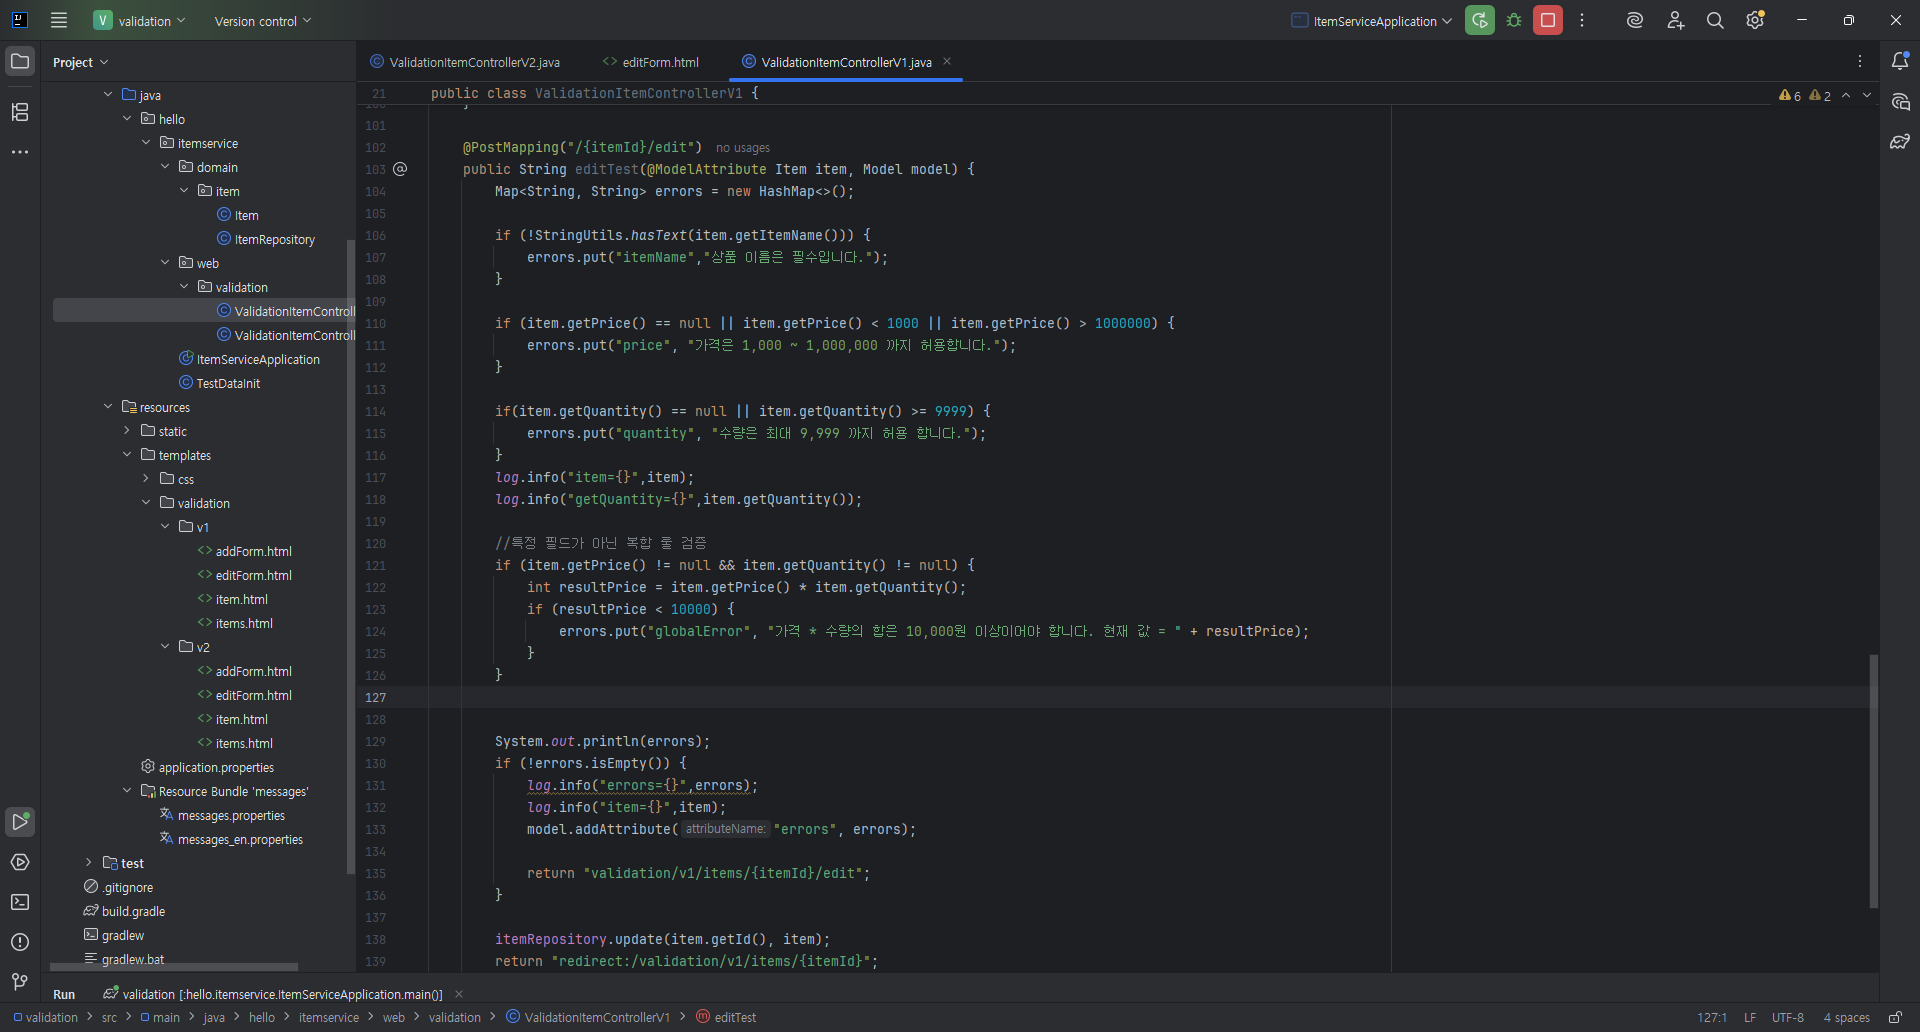
Task: Open Code With Me add-user icon
Action: tap(1676, 20)
